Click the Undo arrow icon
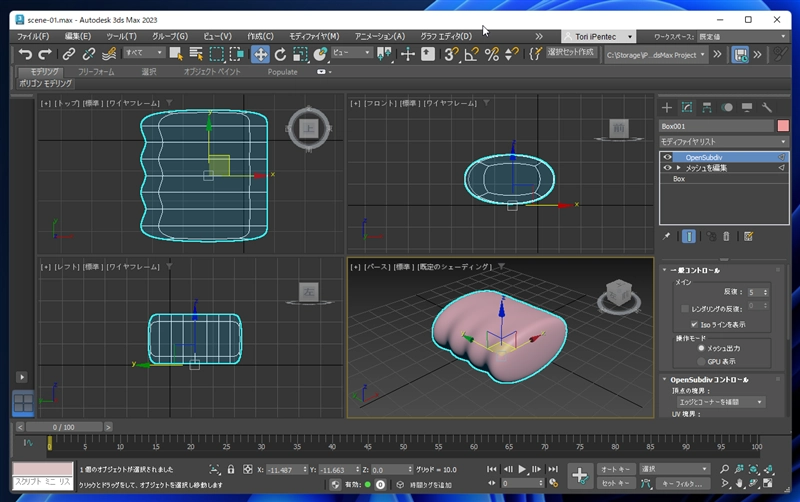Image resolution: width=800 pixels, height=502 pixels. [25, 54]
